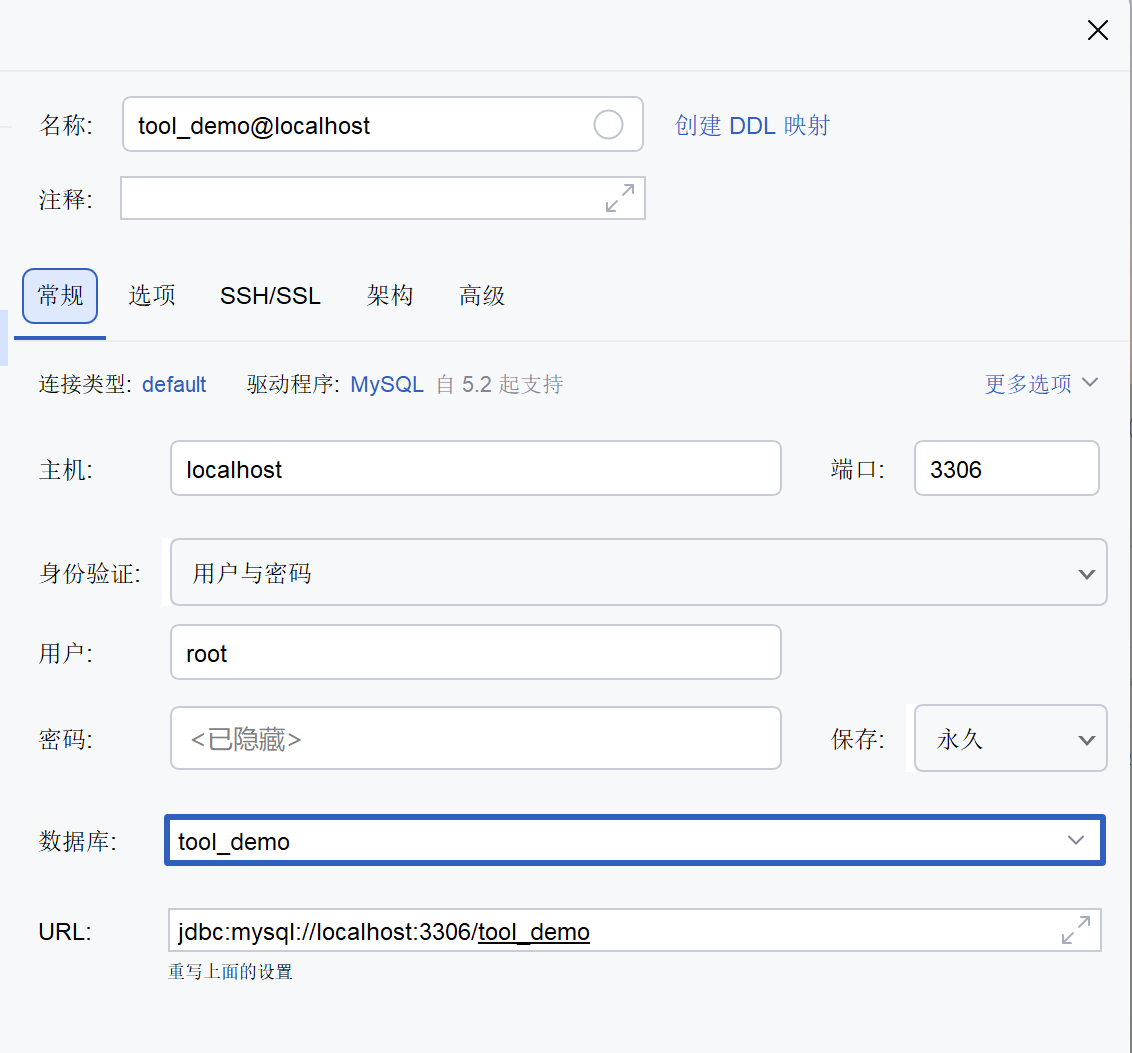Open the password save dropdown
Image resolution: width=1132 pixels, height=1053 pixels.
point(1010,738)
